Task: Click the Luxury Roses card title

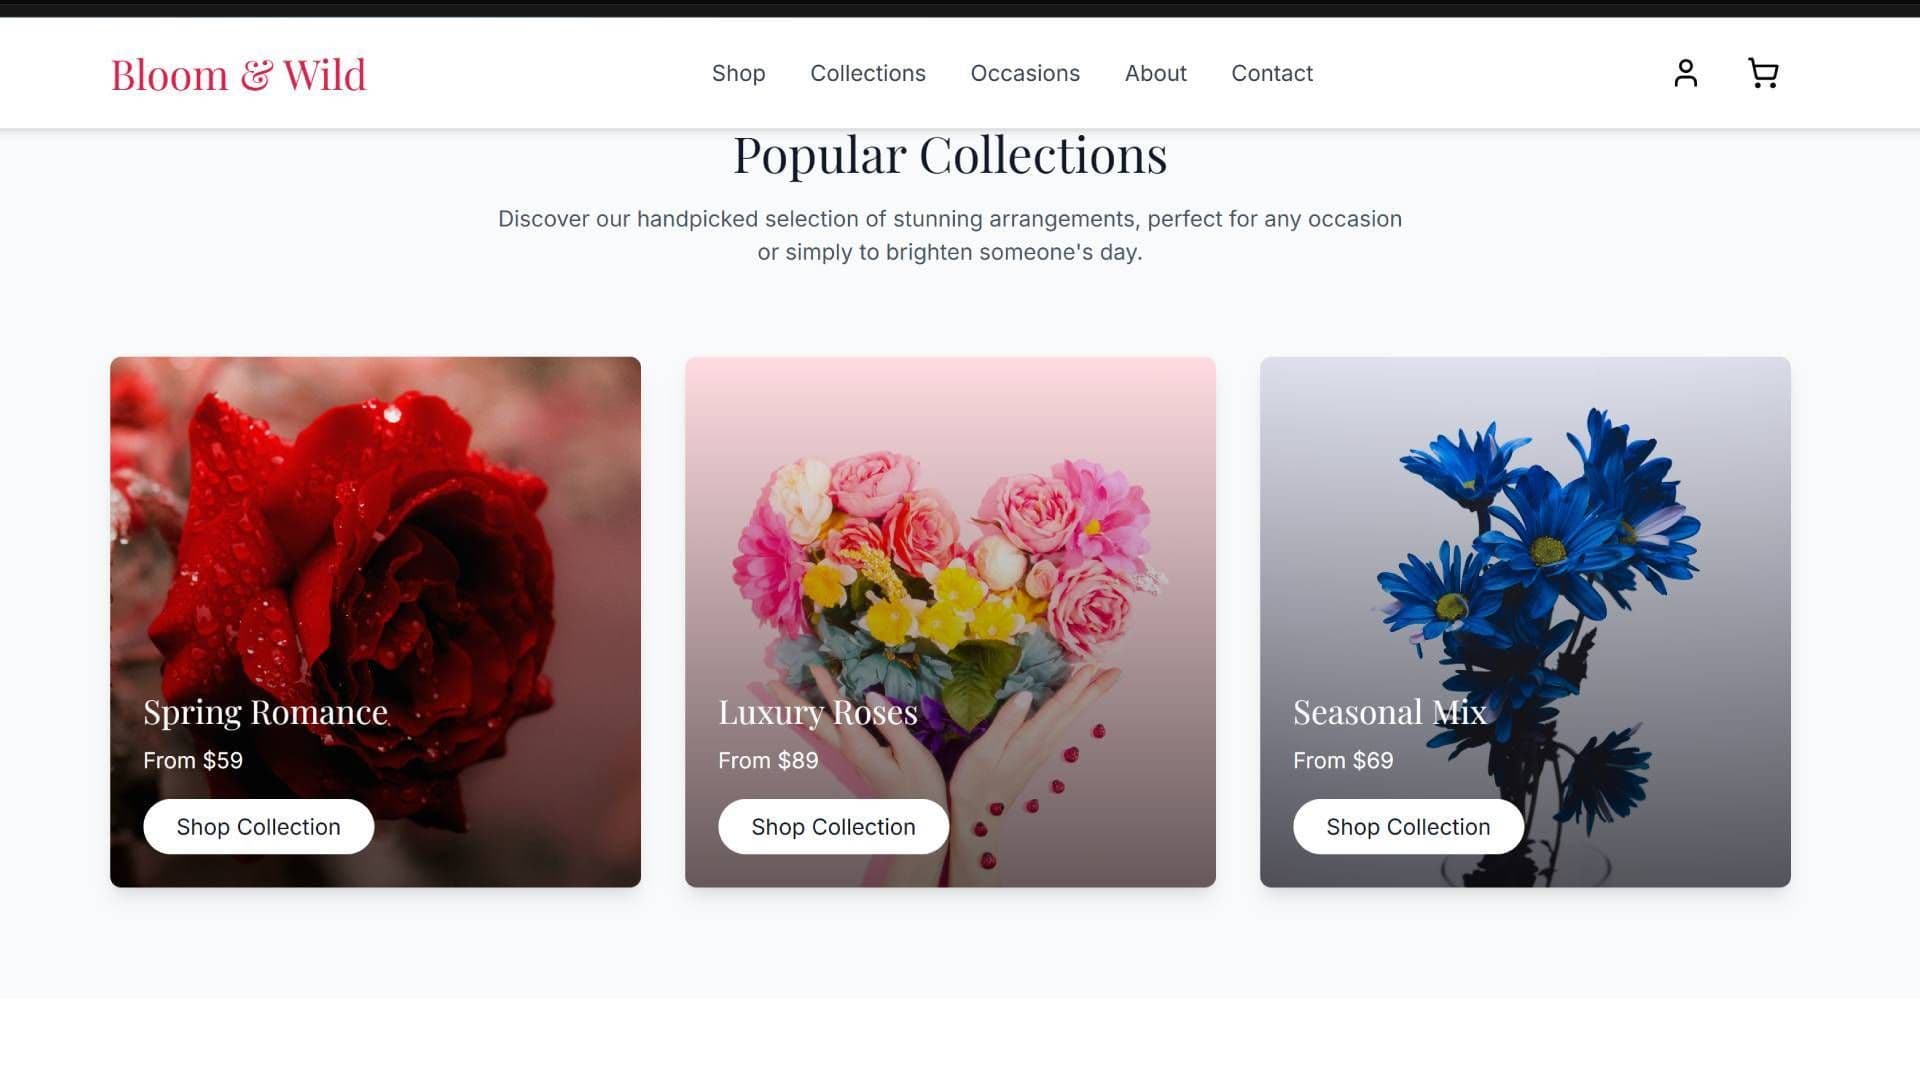Action: tap(817, 712)
